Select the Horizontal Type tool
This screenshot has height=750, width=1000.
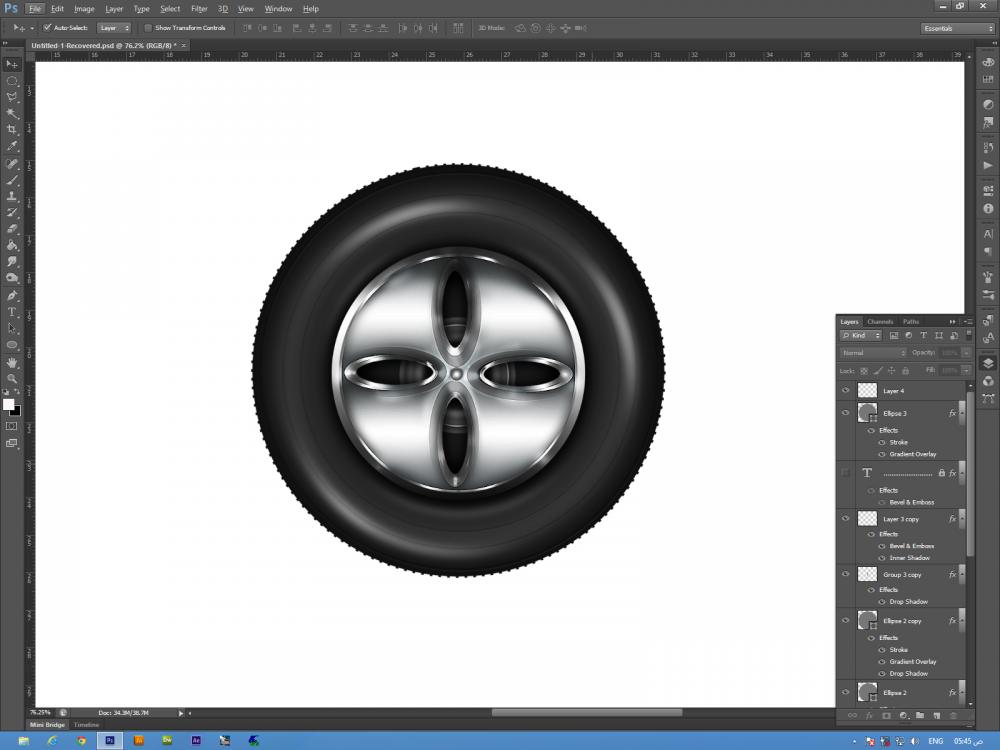pos(12,312)
